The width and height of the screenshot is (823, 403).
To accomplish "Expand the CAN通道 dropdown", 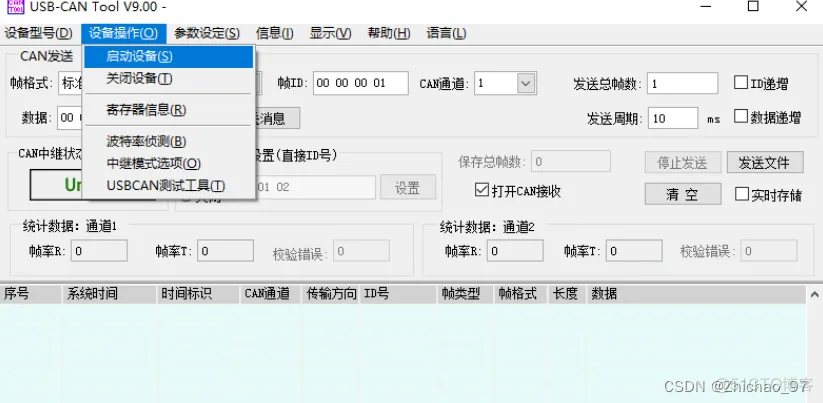I will pyautogui.click(x=526, y=83).
